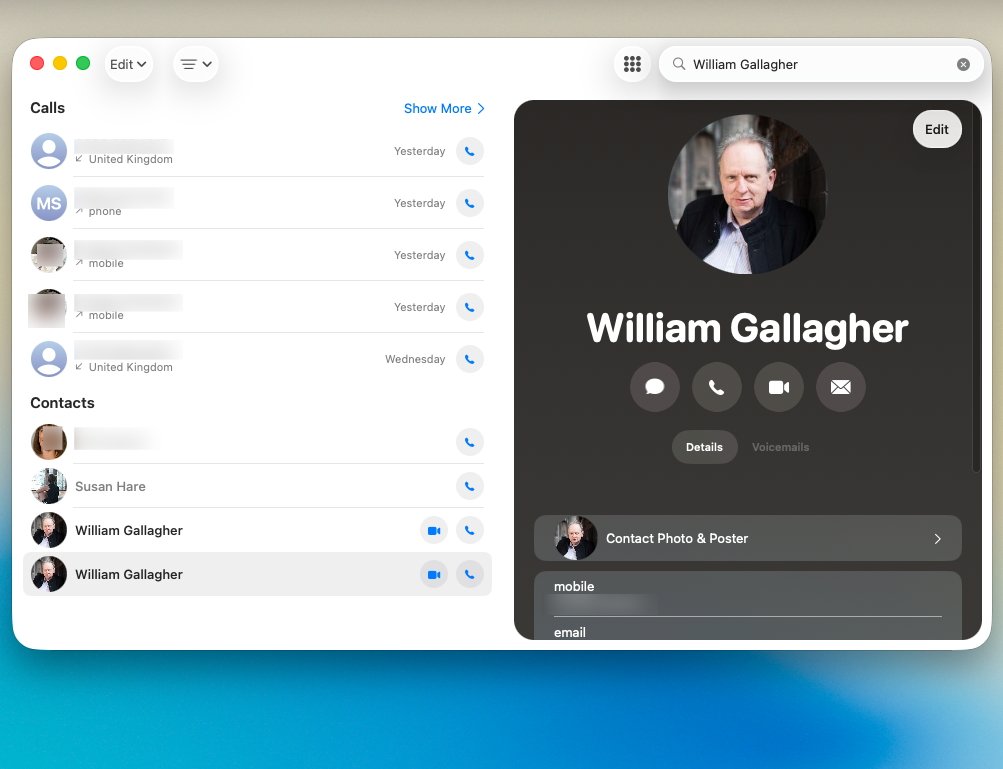Click William Gallagher's large profile photo
This screenshot has height=769, width=1003.
[x=747, y=194]
